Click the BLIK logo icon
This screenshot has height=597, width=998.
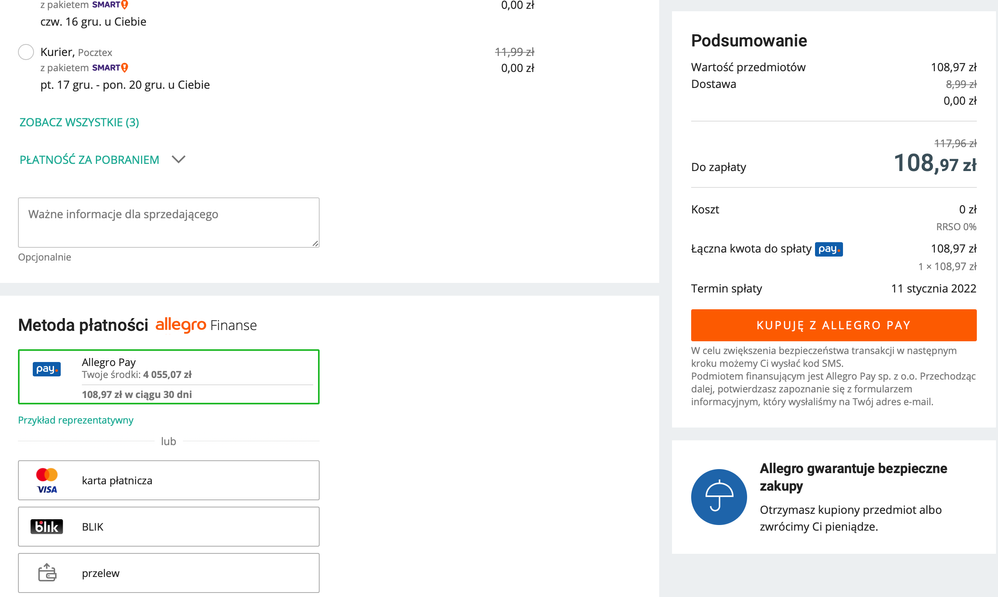pyautogui.click(x=47, y=527)
